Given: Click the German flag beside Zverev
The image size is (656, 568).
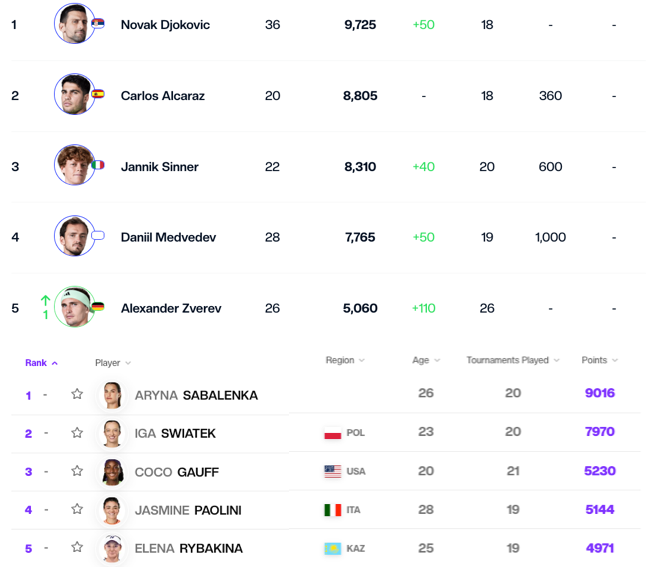Looking at the screenshot, I should pyautogui.click(x=98, y=306).
